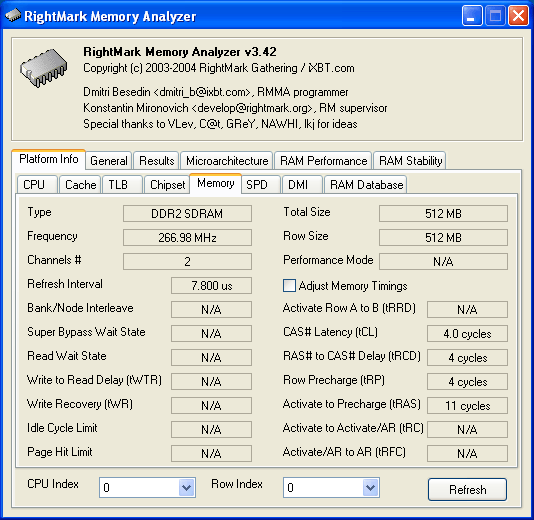Click the Page Hit Limit value field
This screenshot has height=520, width=534.
pyautogui.click(x=211, y=453)
